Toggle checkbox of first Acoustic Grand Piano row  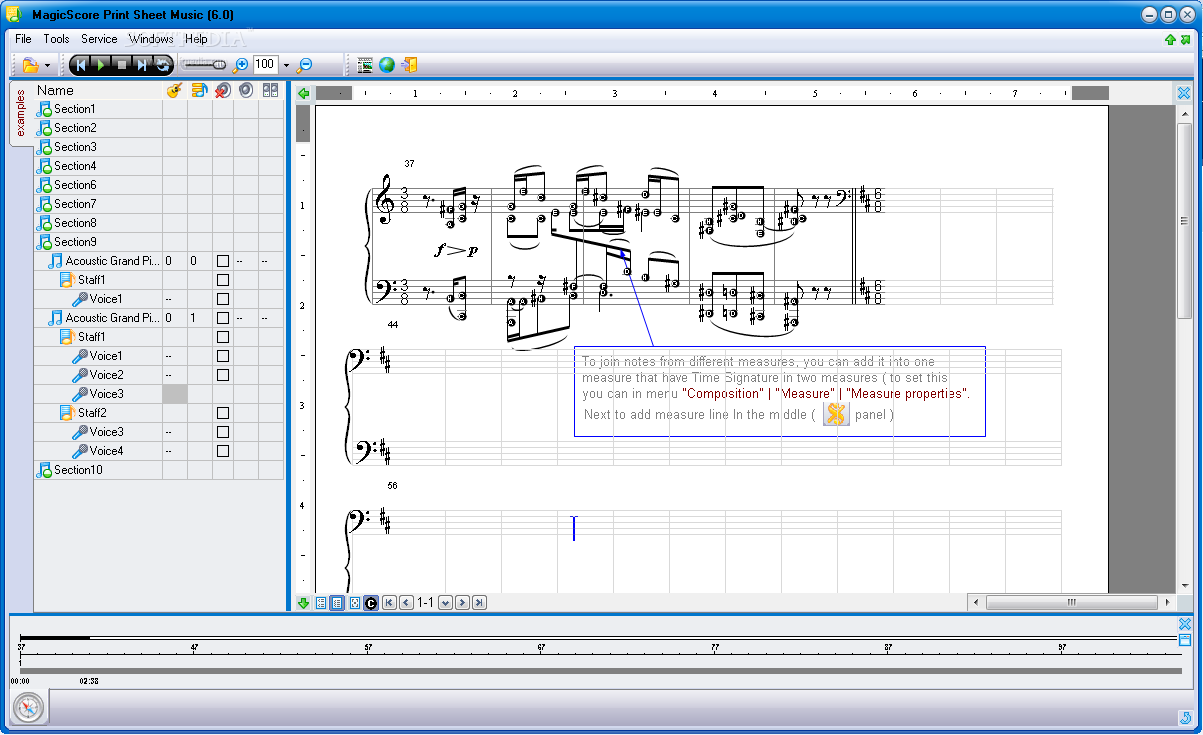pyautogui.click(x=223, y=261)
